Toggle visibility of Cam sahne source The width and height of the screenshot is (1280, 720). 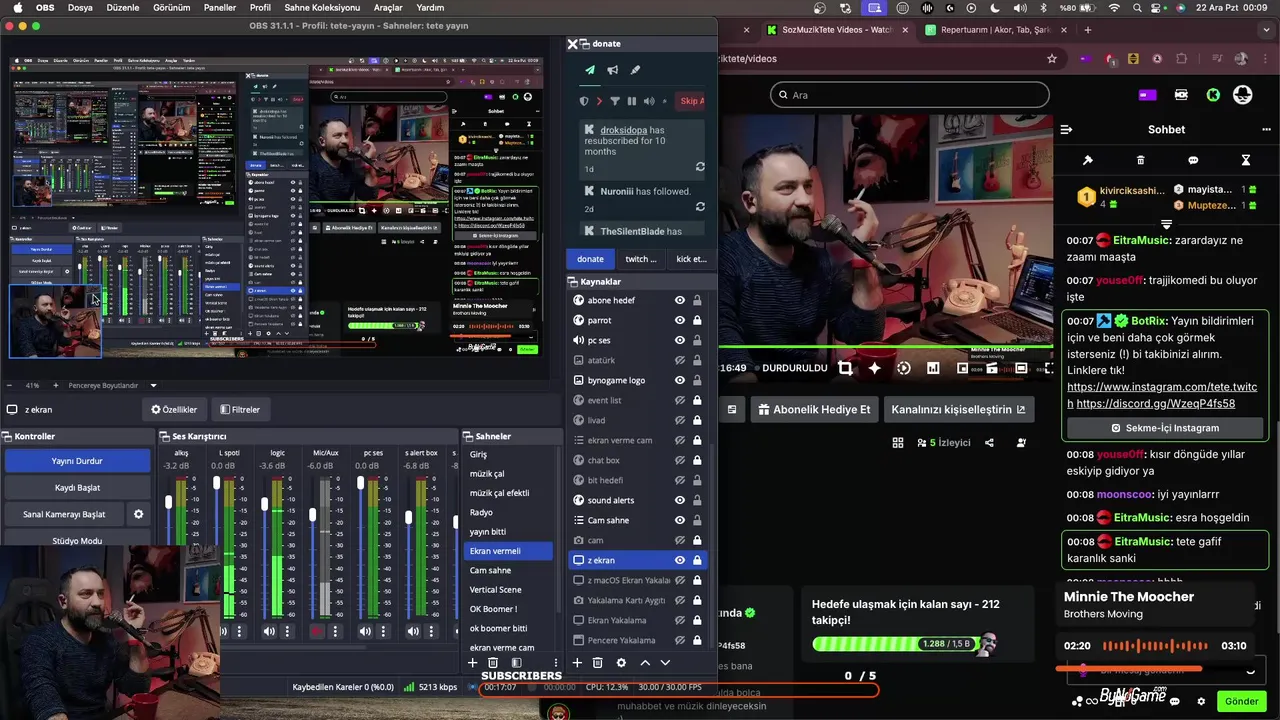click(680, 520)
